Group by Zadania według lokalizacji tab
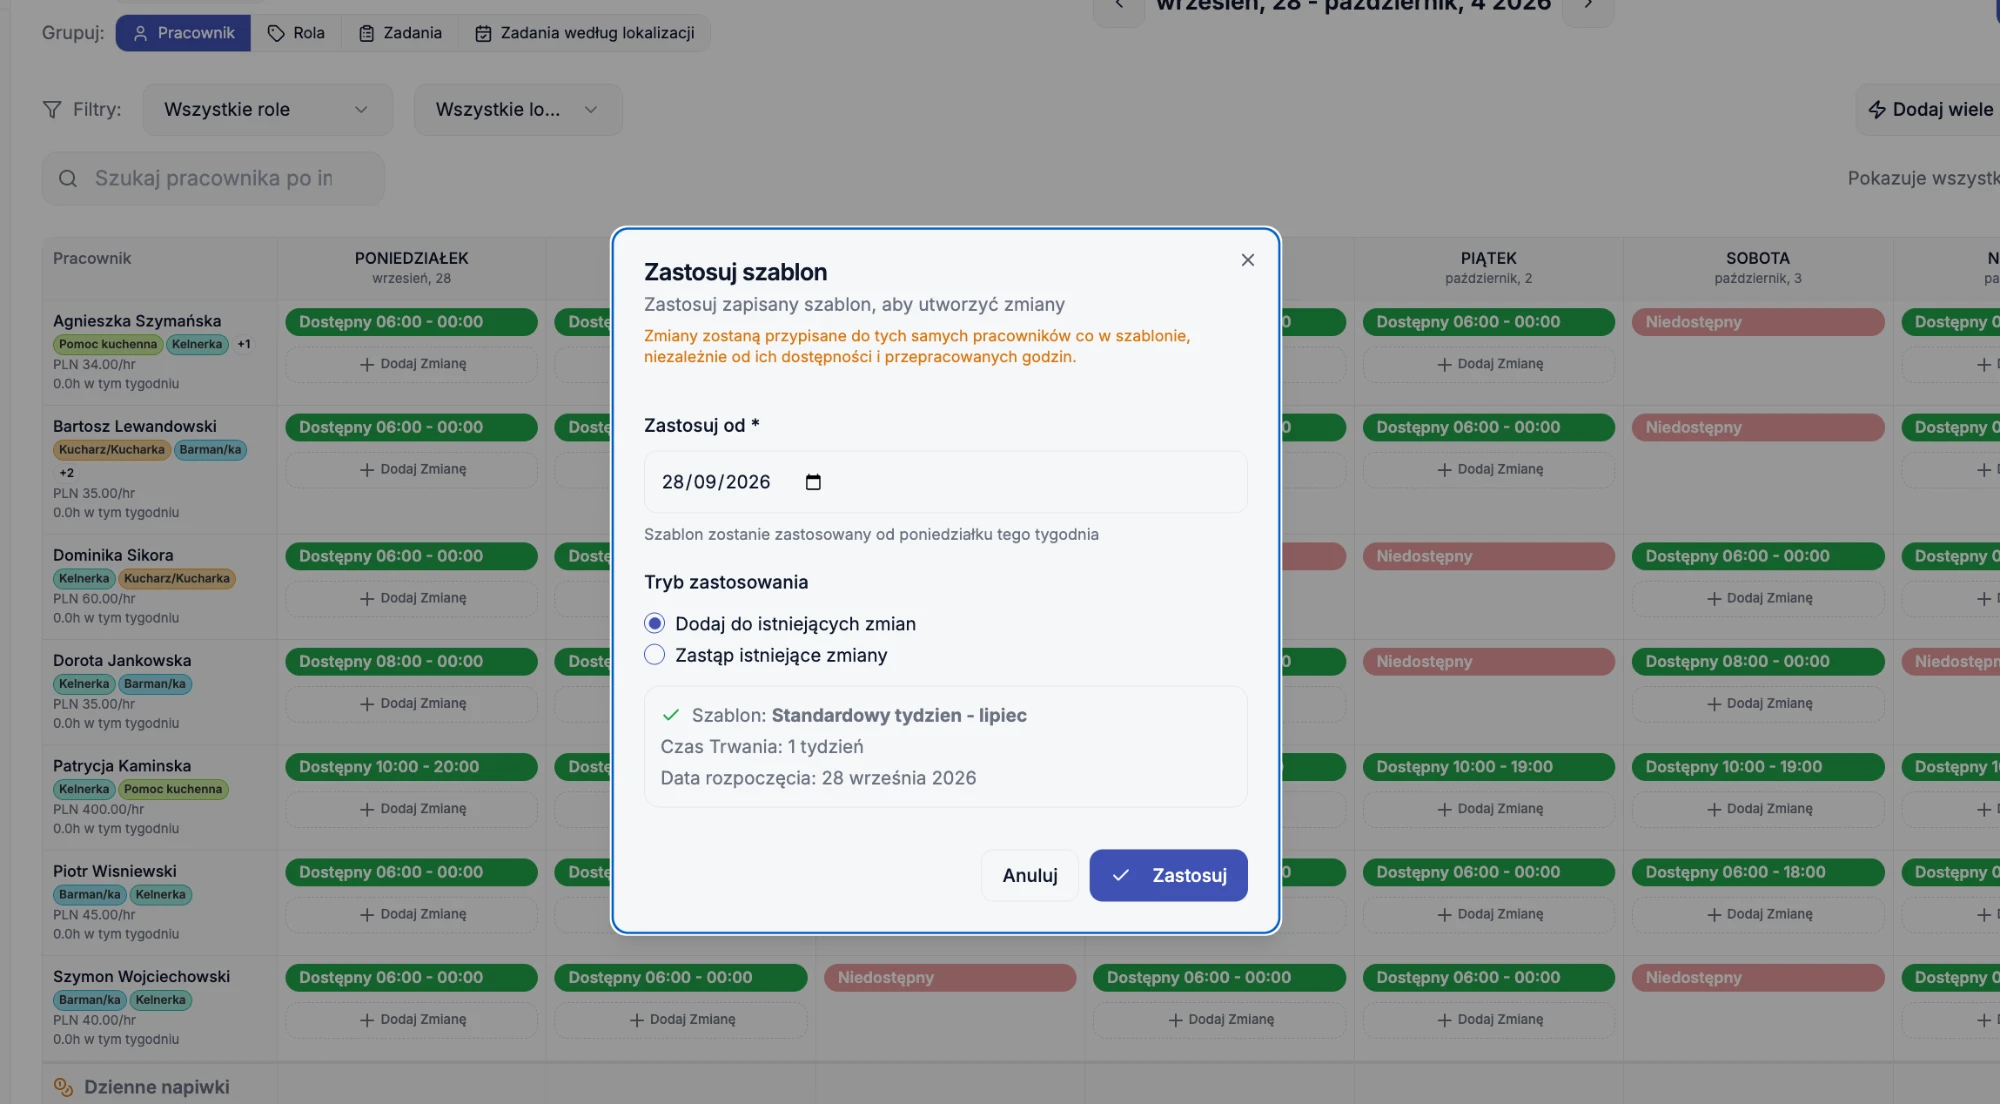The height and width of the screenshot is (1104, 2000). 585,33
